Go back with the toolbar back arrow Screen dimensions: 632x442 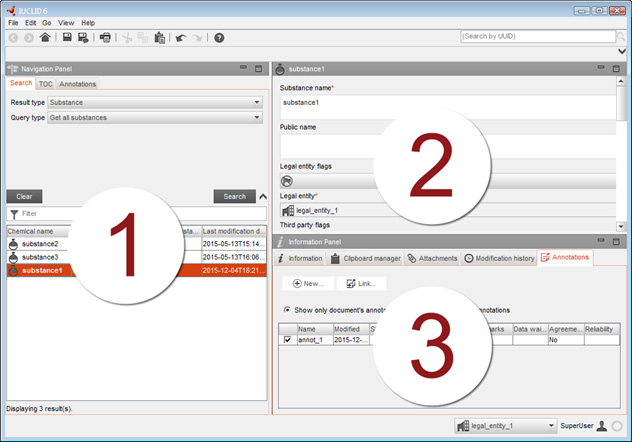click(13, 38)
